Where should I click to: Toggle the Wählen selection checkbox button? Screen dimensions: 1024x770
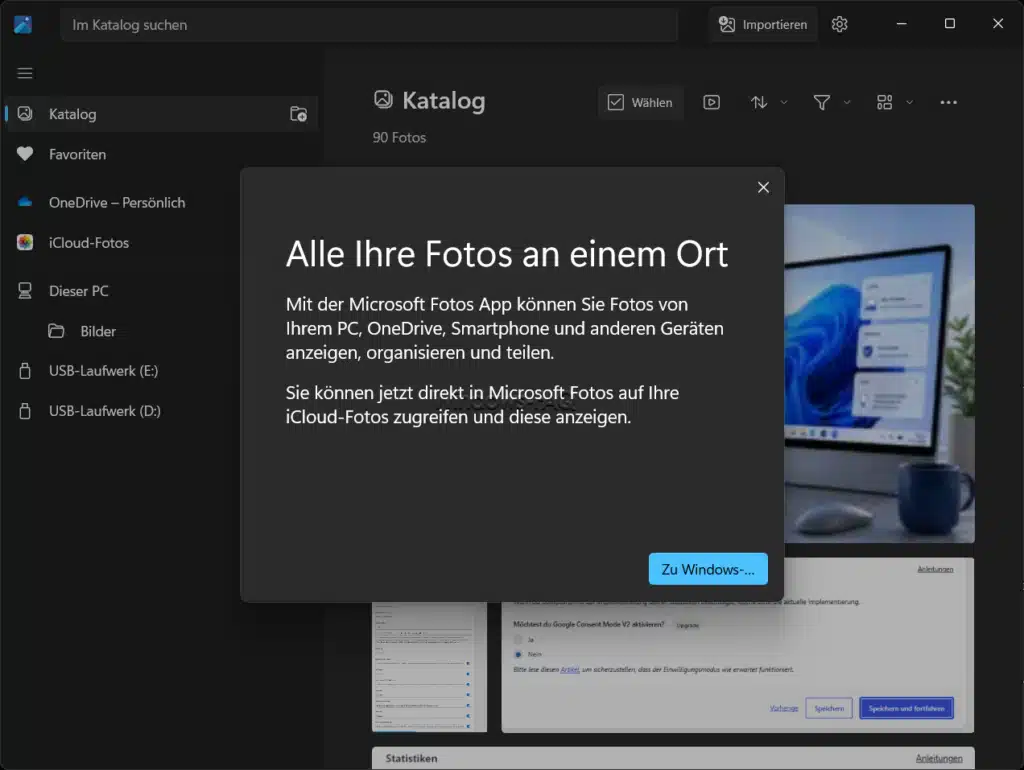[640, 103]
